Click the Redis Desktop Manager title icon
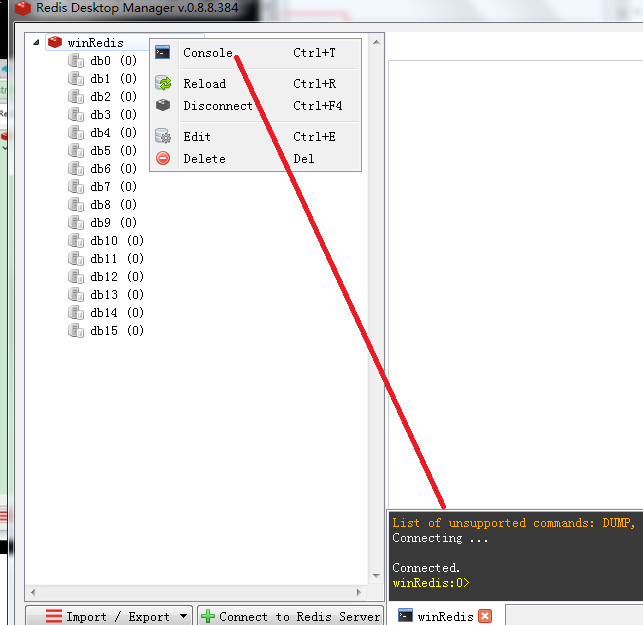643x625 pixels. (x=23, y=8)
